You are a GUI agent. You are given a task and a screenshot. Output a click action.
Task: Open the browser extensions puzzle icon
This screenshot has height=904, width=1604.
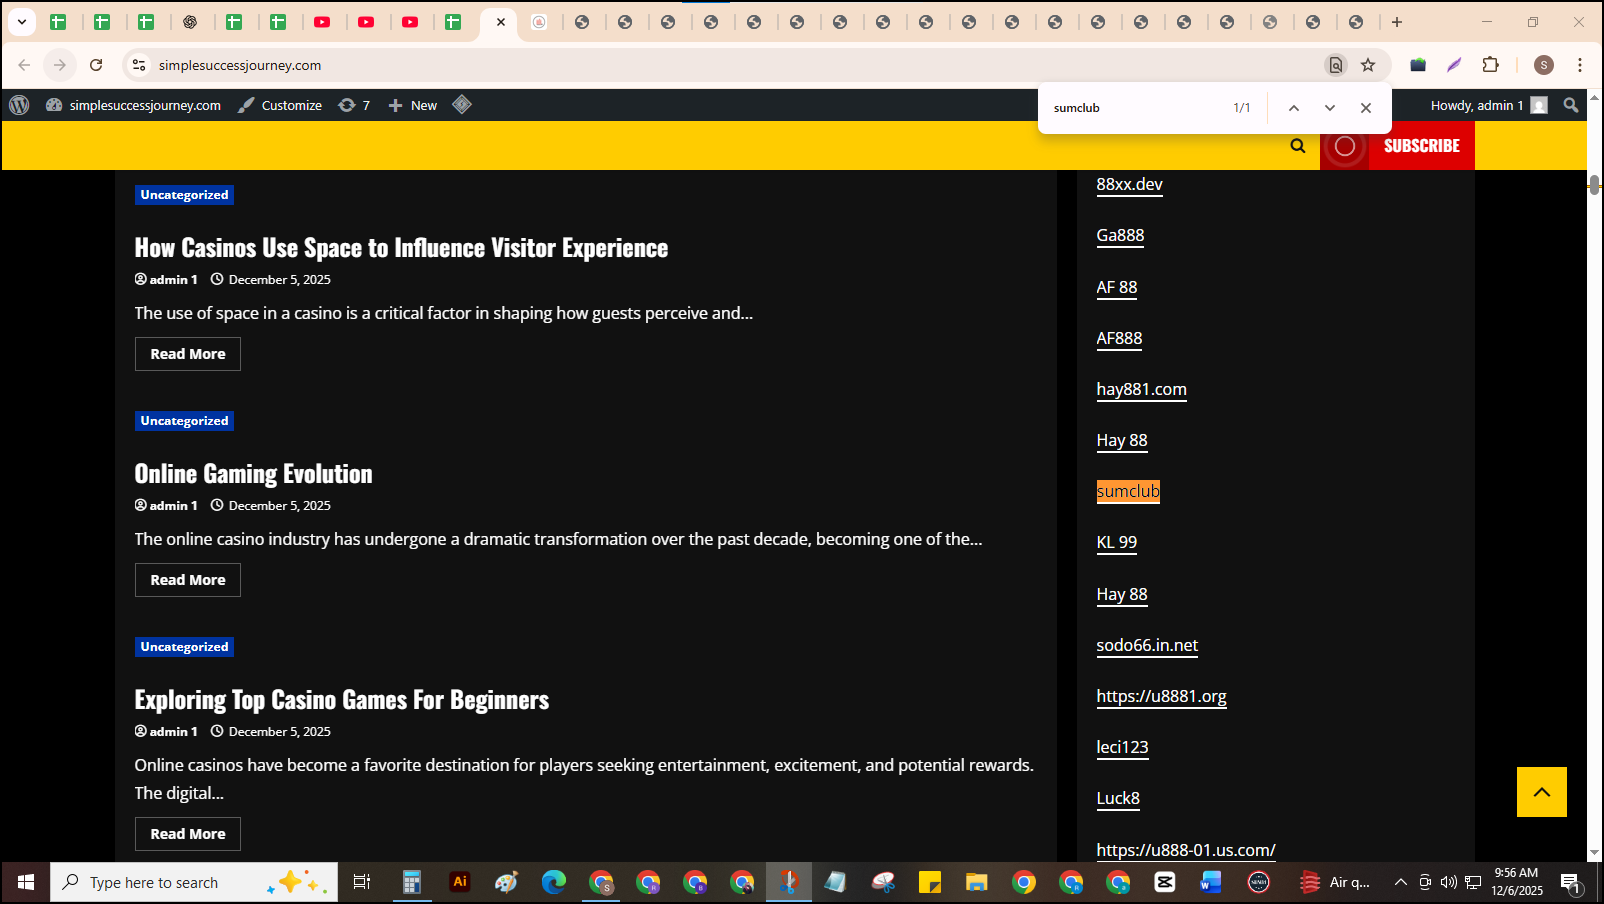pos(1490,65)
